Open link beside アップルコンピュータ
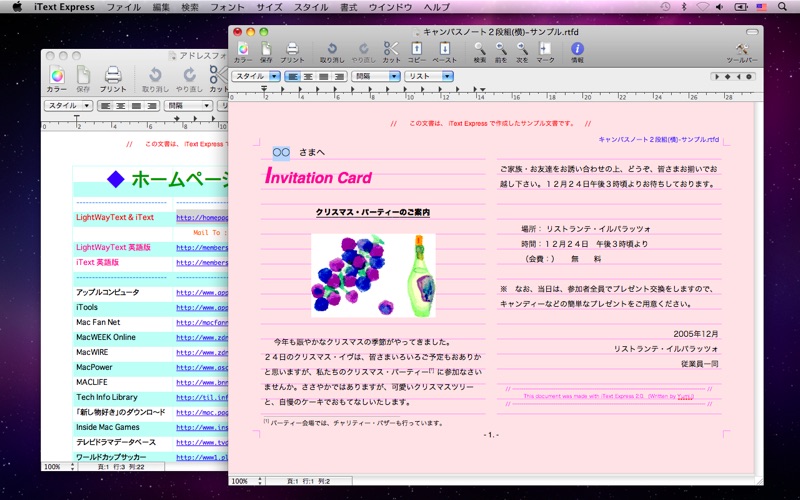The image size is (800, 500). [x=202, y=293]
